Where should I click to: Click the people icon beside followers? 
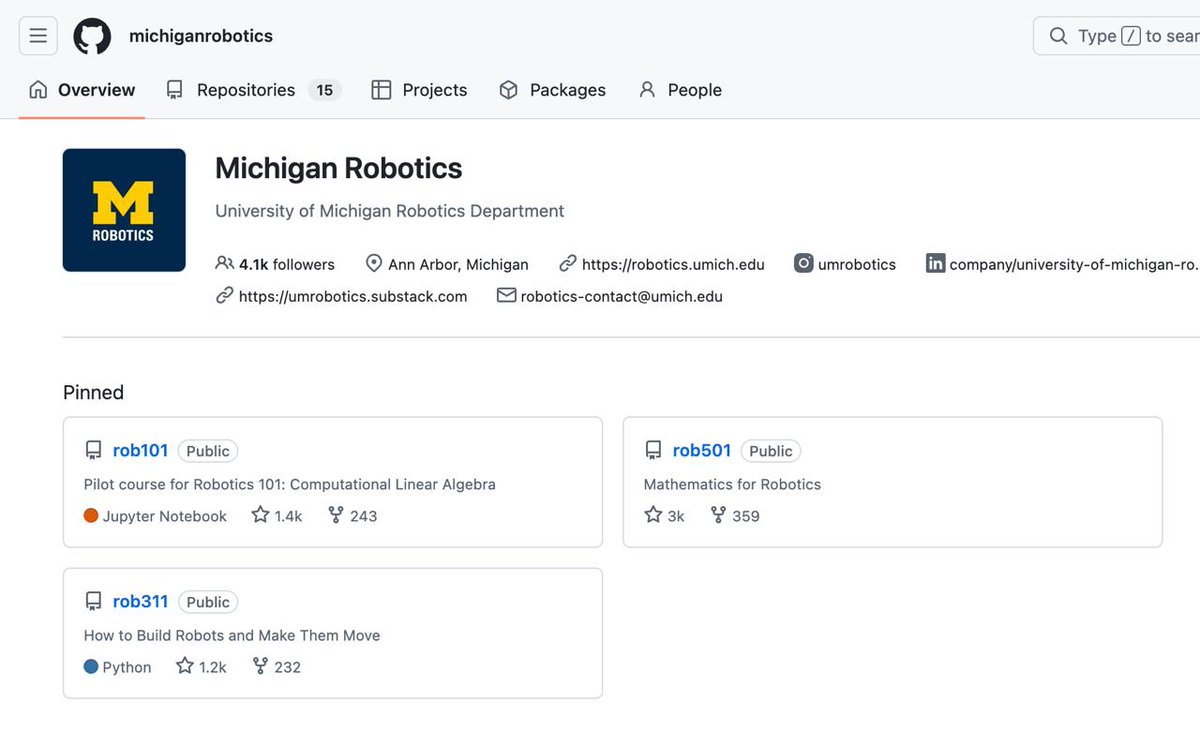click(224, 264)
